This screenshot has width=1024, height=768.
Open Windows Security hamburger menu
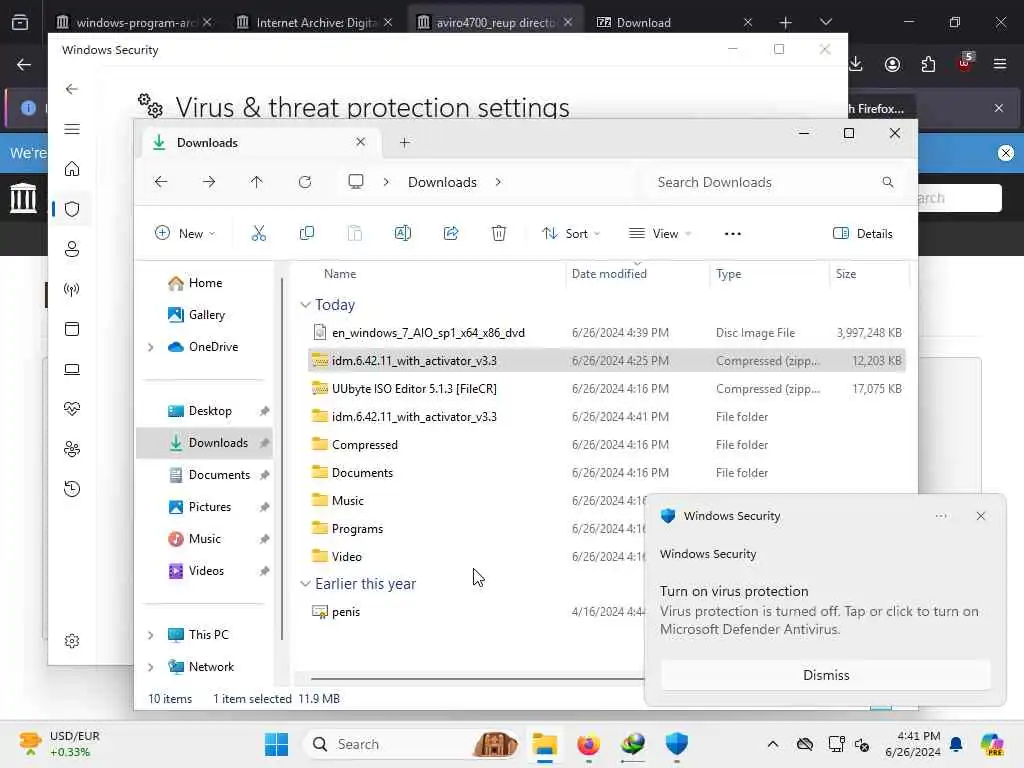tap(72, 129)
